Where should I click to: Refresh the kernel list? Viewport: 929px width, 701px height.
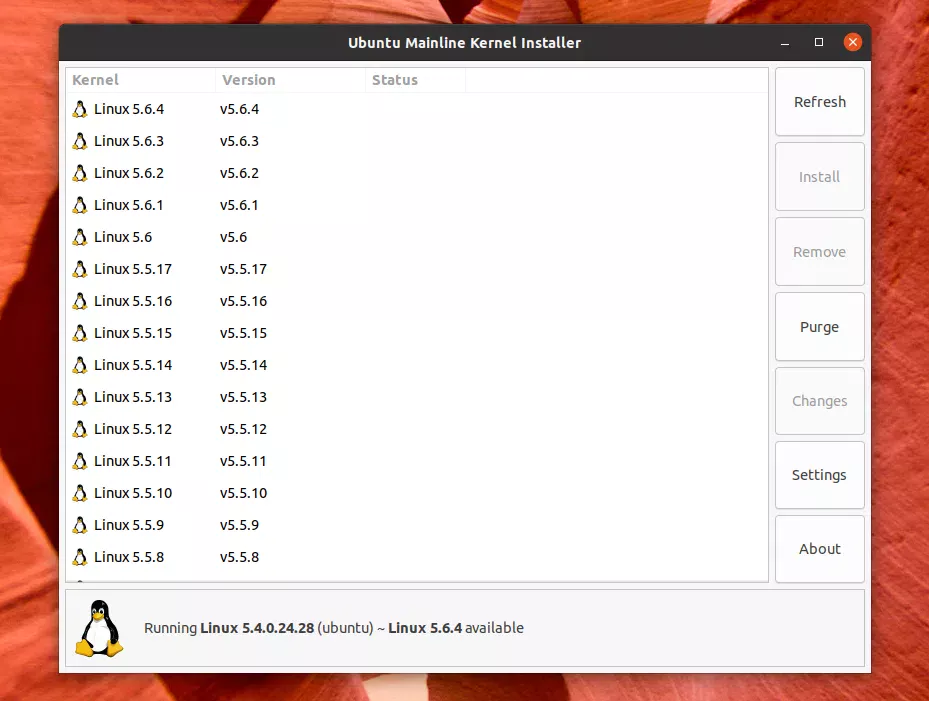coord(819,102)
